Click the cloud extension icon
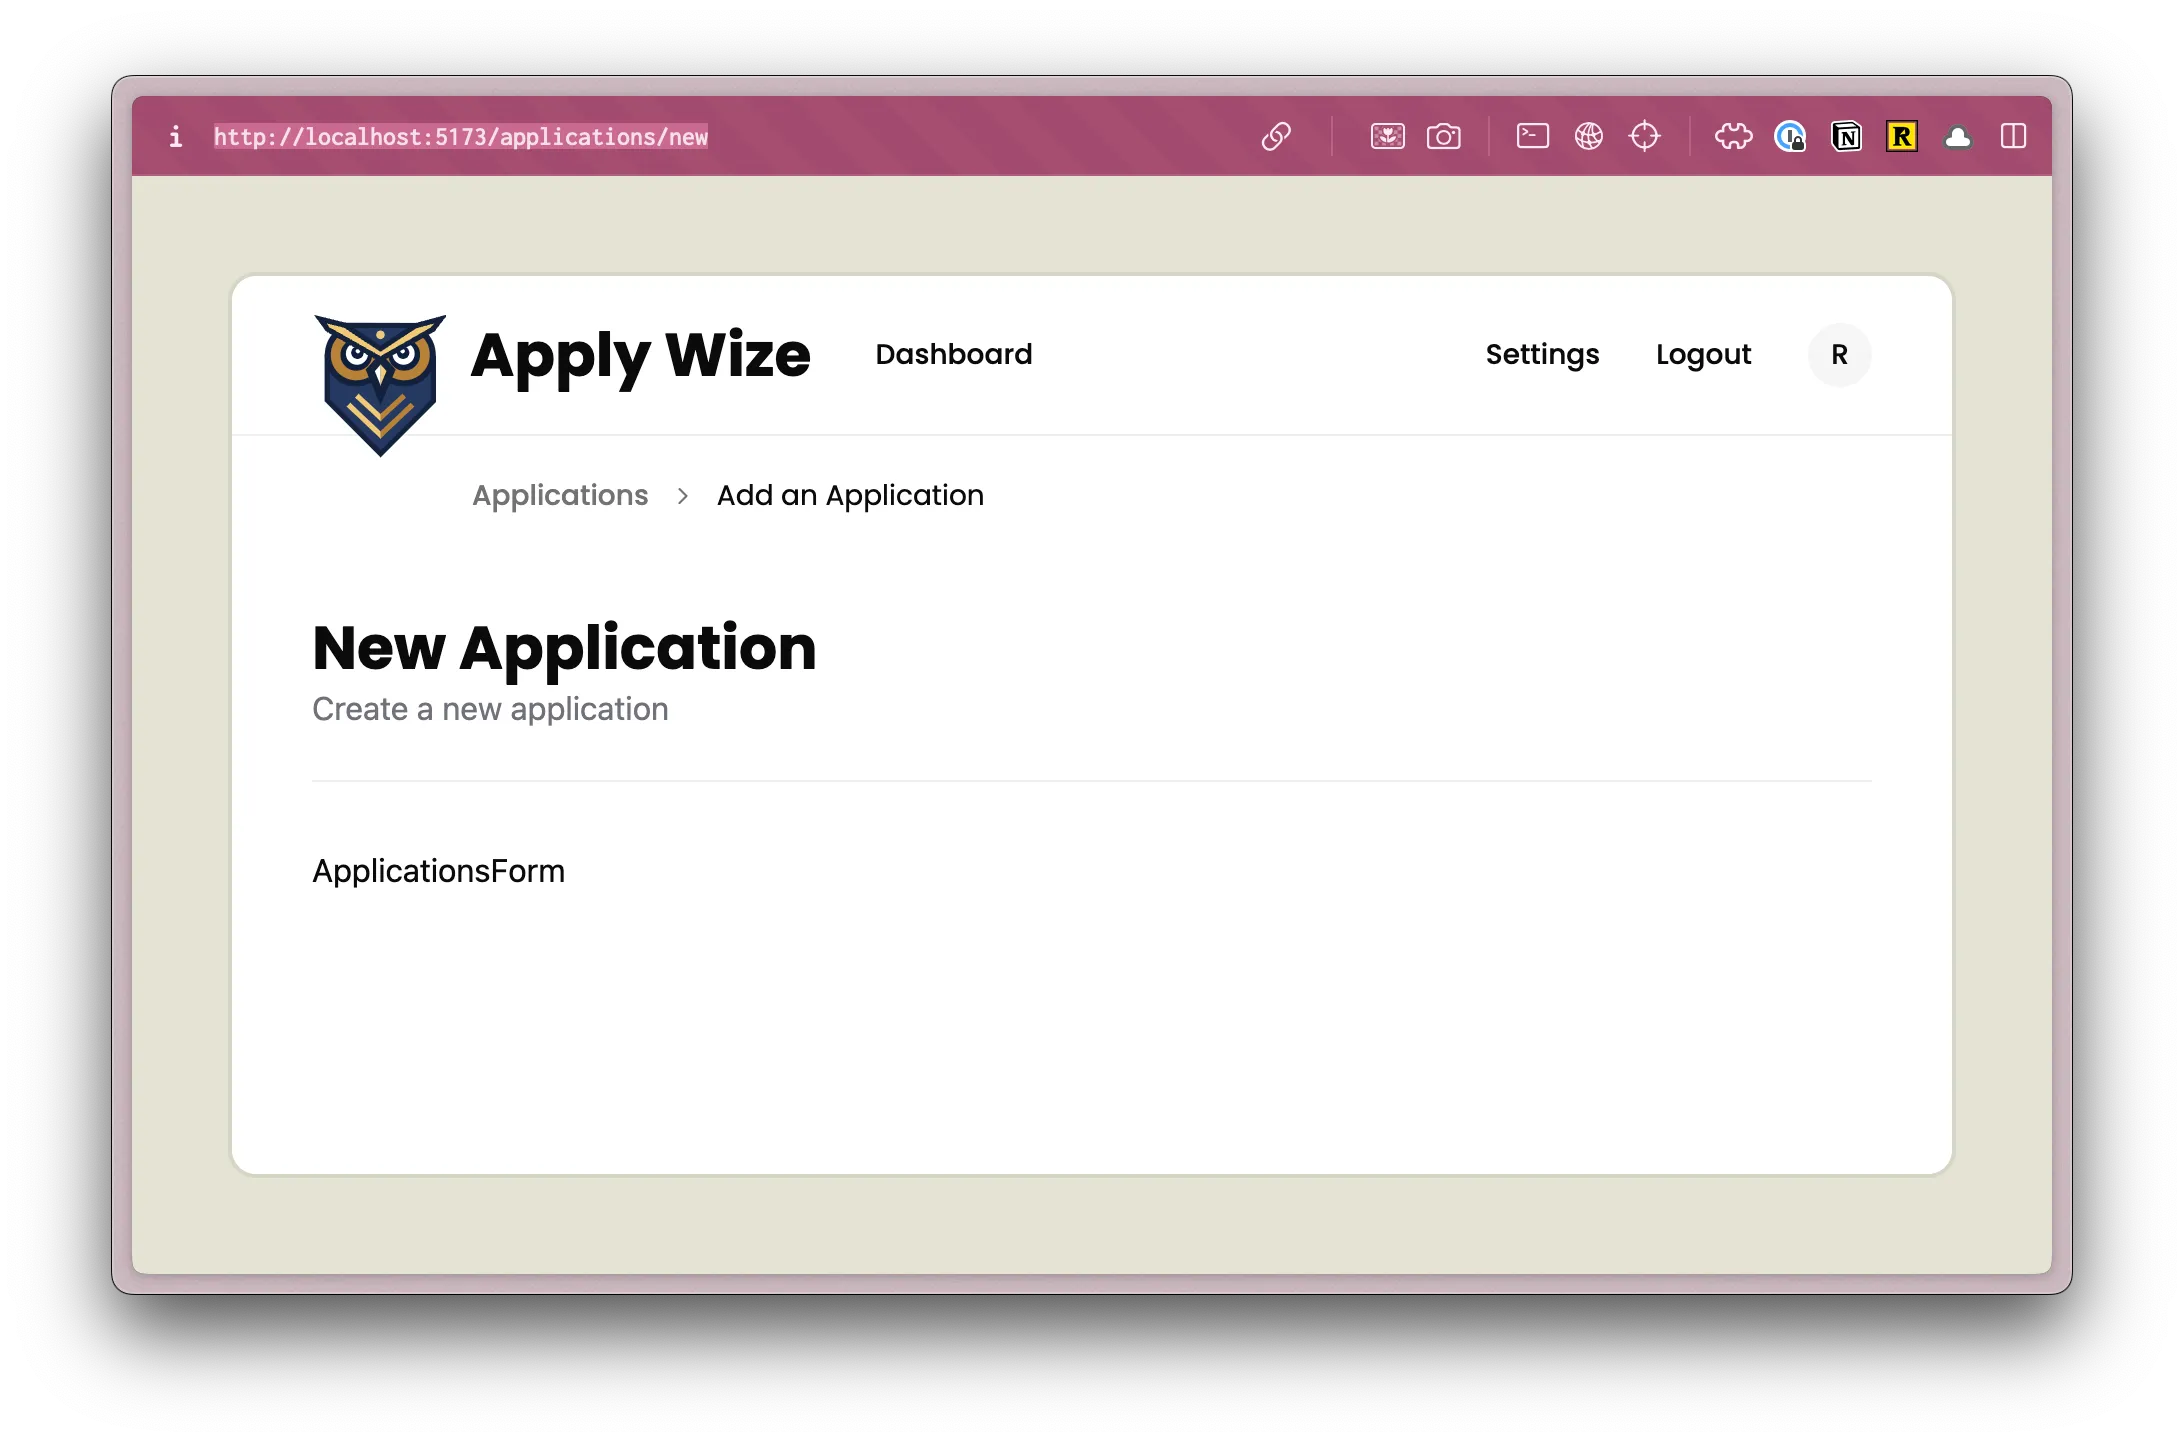 point(1958,137)
